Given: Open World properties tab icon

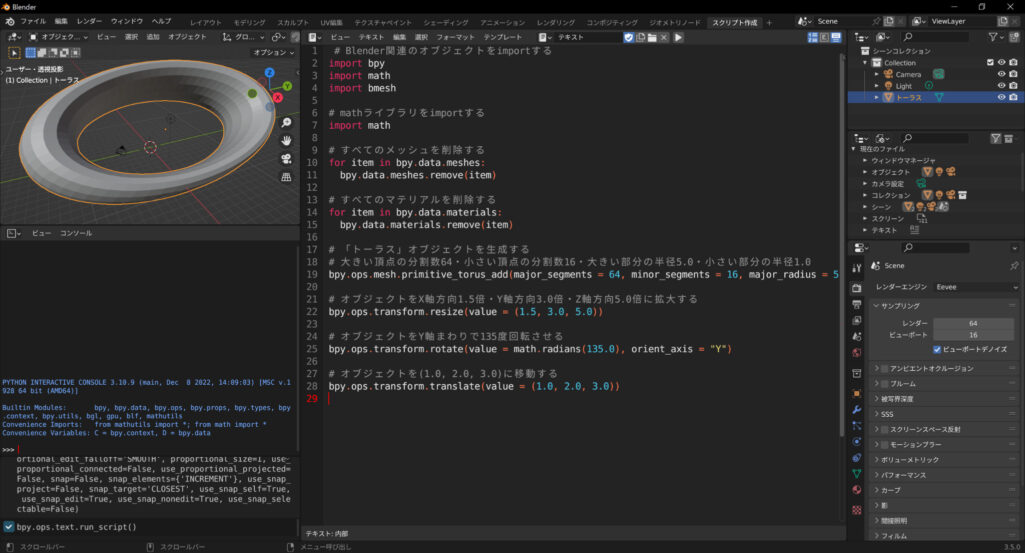Looking at the screenshot, I should [x=856, y=352].
